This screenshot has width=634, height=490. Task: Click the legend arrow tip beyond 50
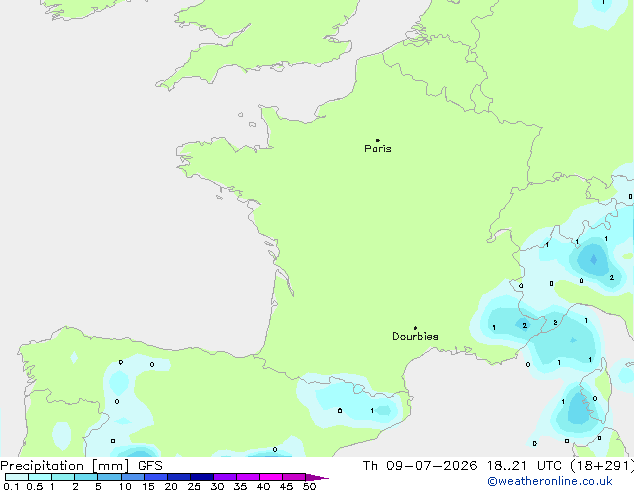pos(317,477)
